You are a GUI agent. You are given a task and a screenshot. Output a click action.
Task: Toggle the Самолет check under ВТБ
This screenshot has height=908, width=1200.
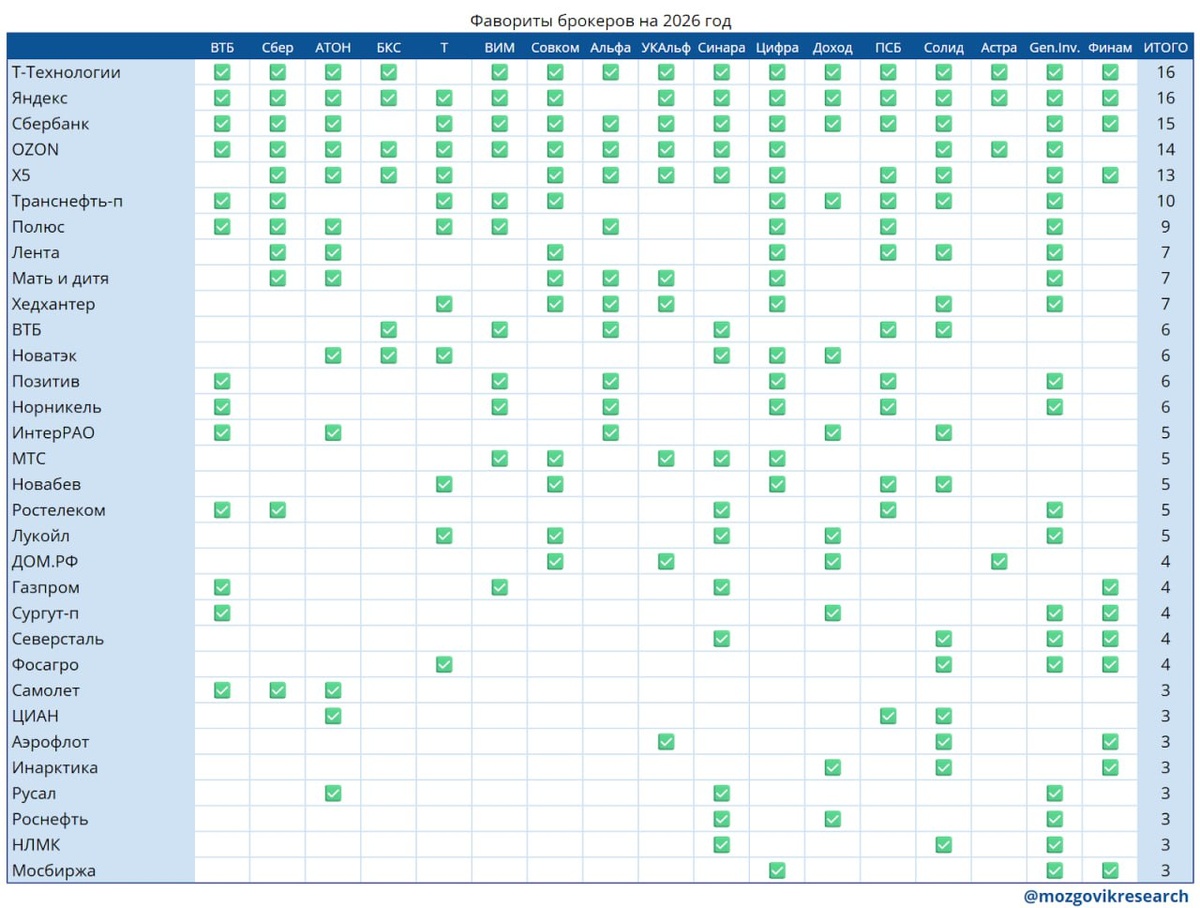pos(222,690)
